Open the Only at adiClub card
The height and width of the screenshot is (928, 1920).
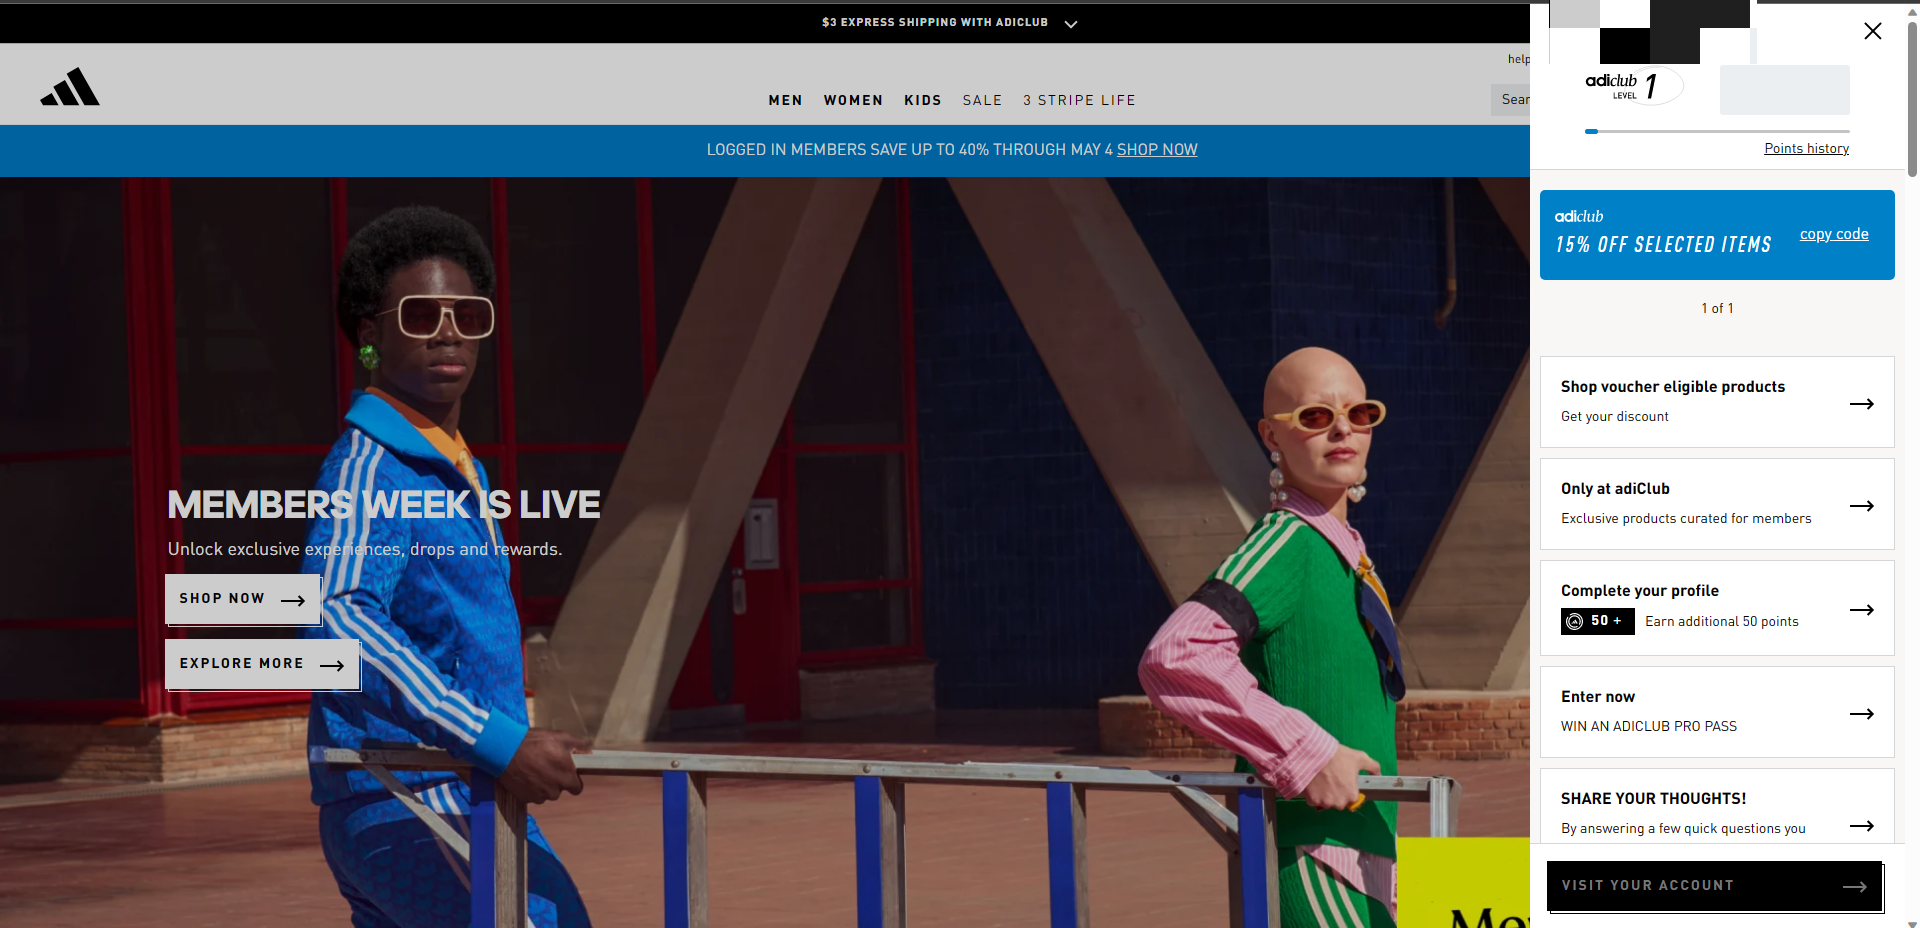(1717, 504)
